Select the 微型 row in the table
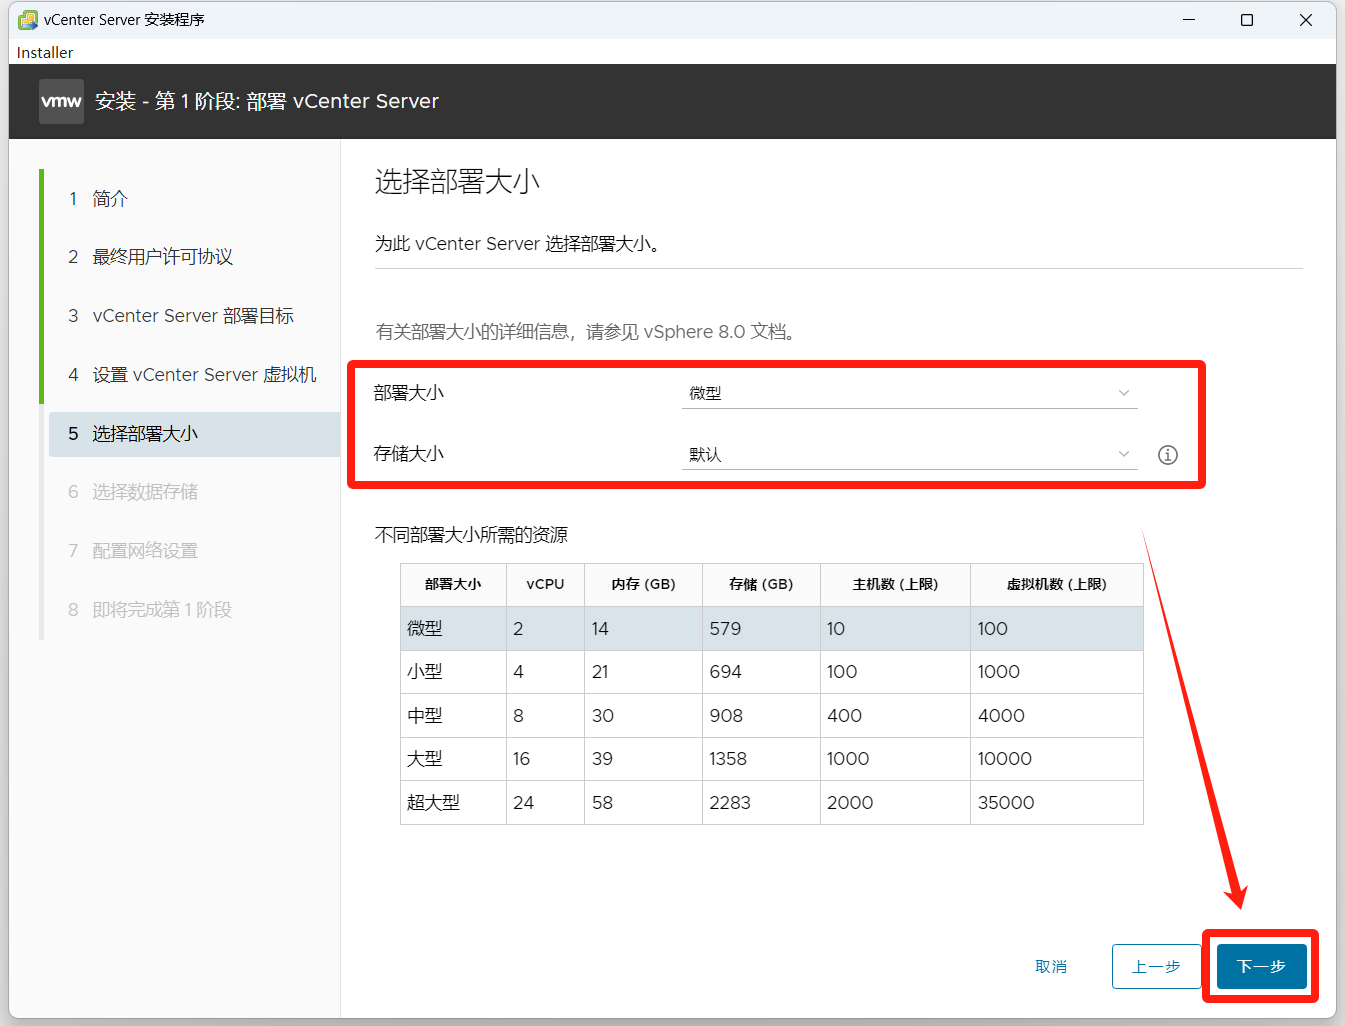The height and width of the screenshot is (1026, 1345). pyautogui.click(x=770, y=629)
